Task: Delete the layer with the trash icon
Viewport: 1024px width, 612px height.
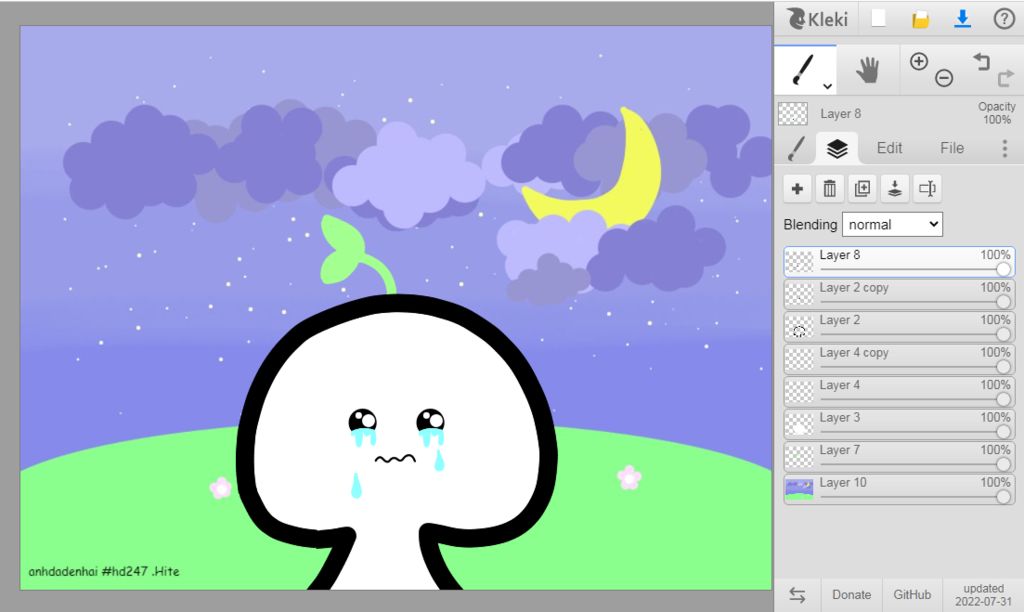Action: (x=829, y=189)
